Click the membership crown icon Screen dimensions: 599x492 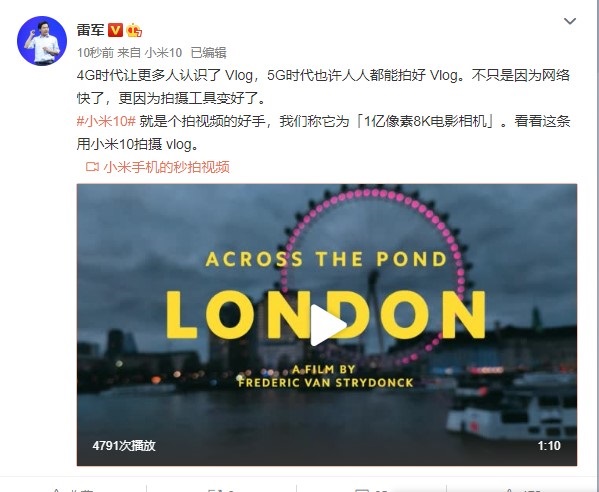tap(134, 30)
